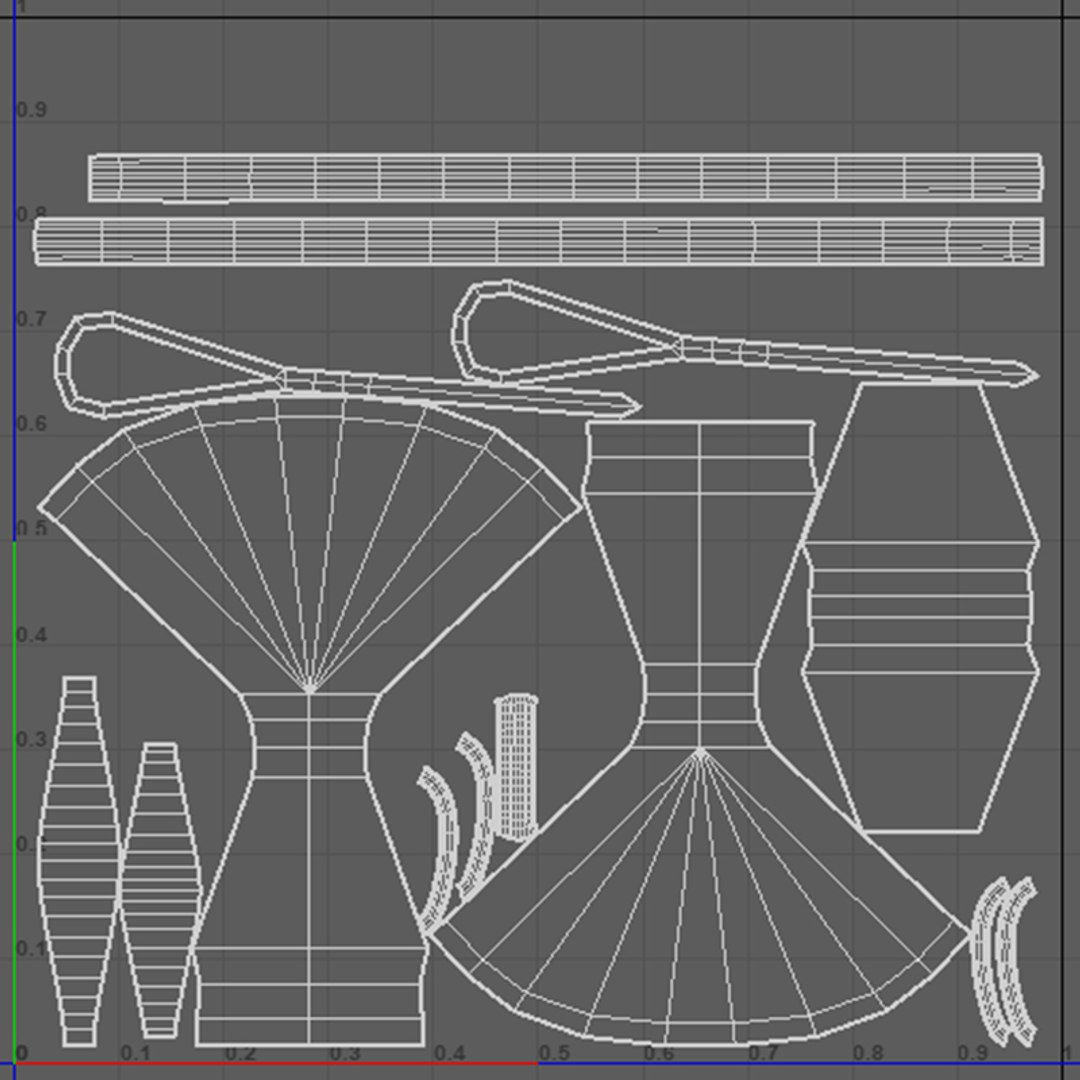The height and width of the screenshot is (1080, 1080).
Task: Click the 0.6 label on horizontal axis
Action: point(659,1053)
